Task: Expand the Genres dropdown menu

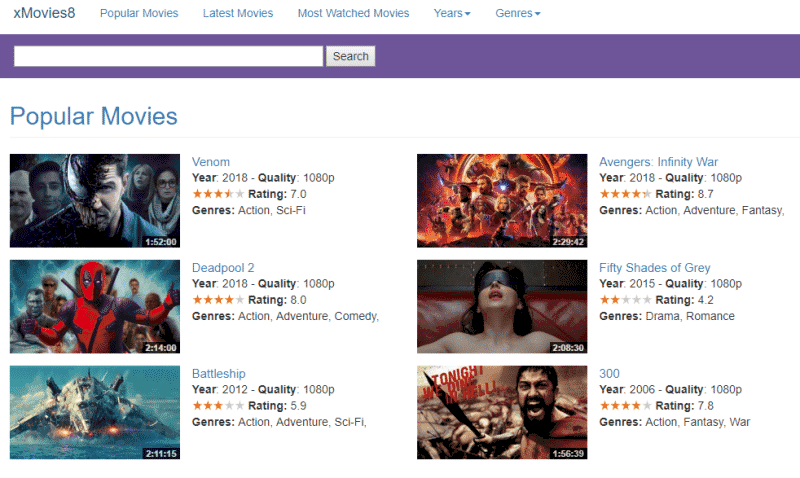Action: pos(518,14)
